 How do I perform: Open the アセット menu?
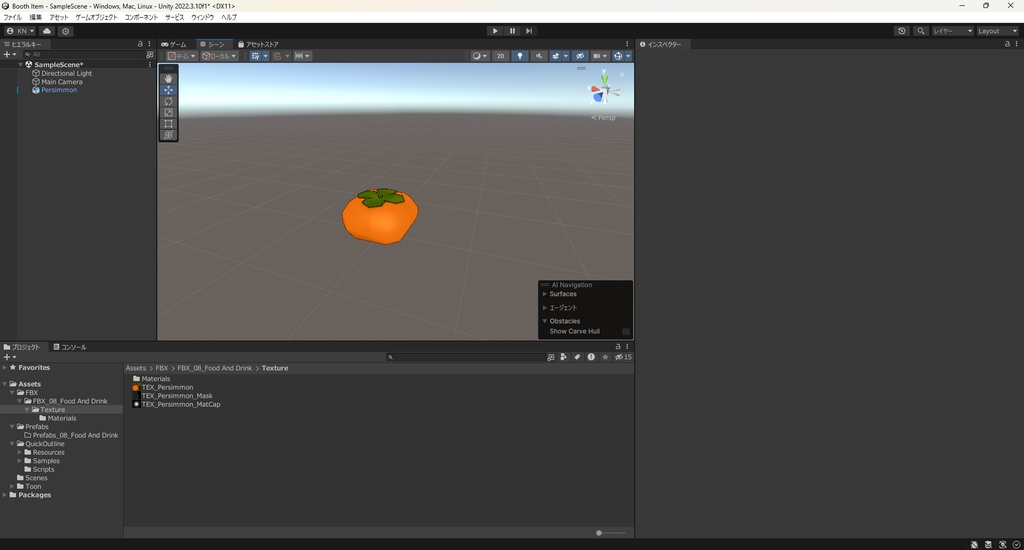click(59, 17)
